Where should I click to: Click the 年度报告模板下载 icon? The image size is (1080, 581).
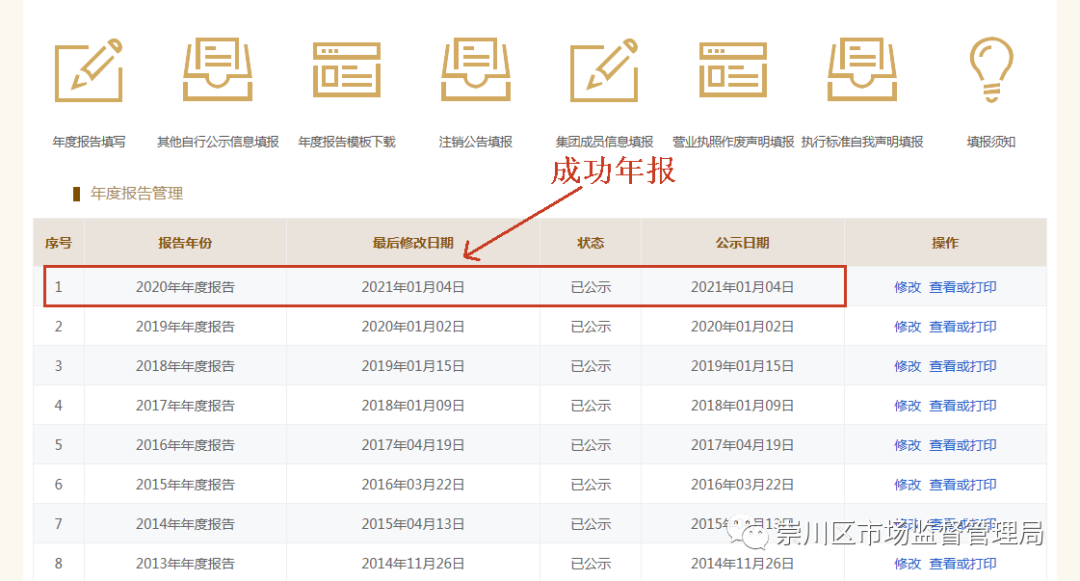(x=346, y=70)
